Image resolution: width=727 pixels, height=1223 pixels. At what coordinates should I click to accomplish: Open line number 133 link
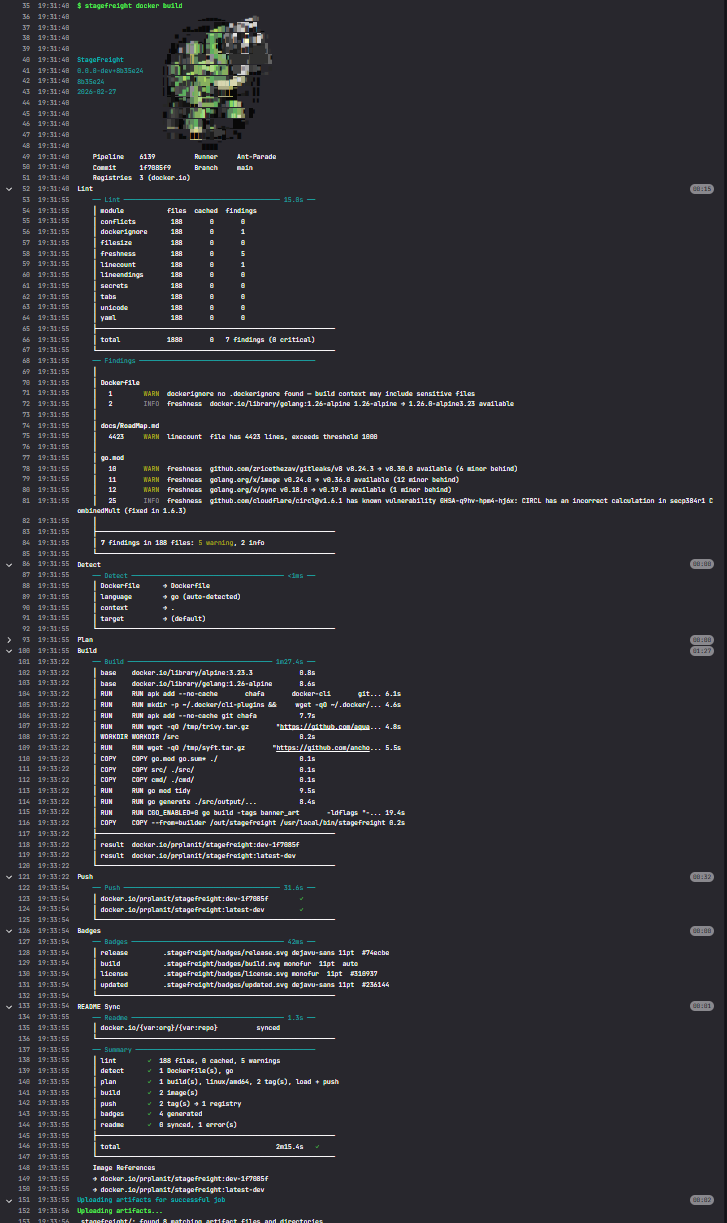(24, 1006)
